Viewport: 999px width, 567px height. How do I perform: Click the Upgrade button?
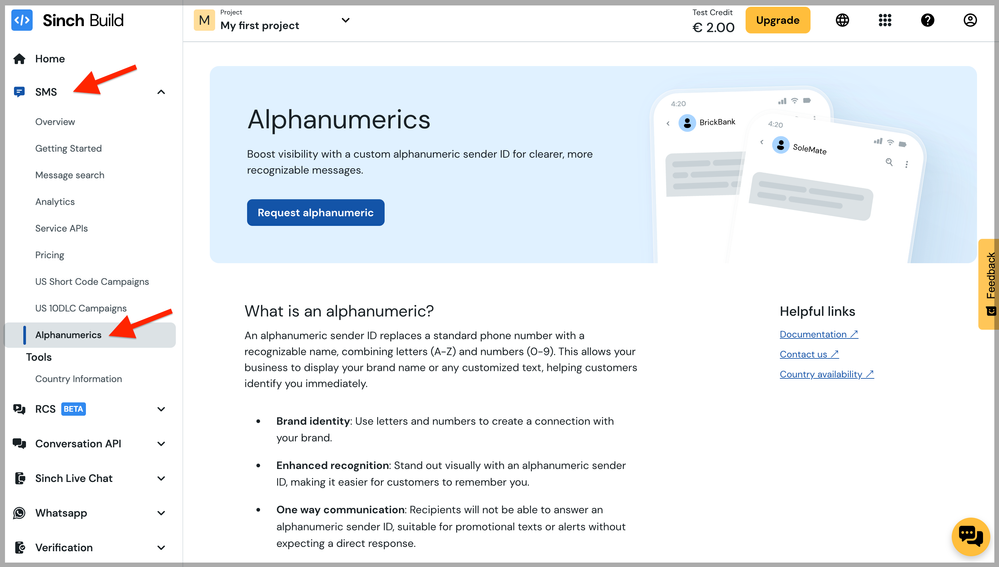777,20
